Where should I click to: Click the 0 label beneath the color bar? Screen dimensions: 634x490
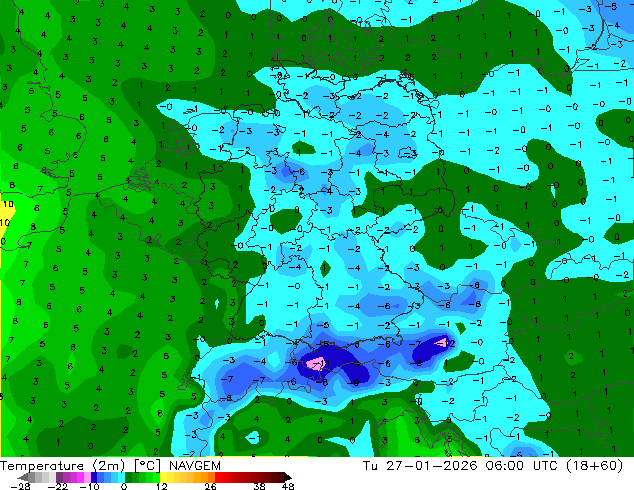pyautogui.click(x=124, y=486)
